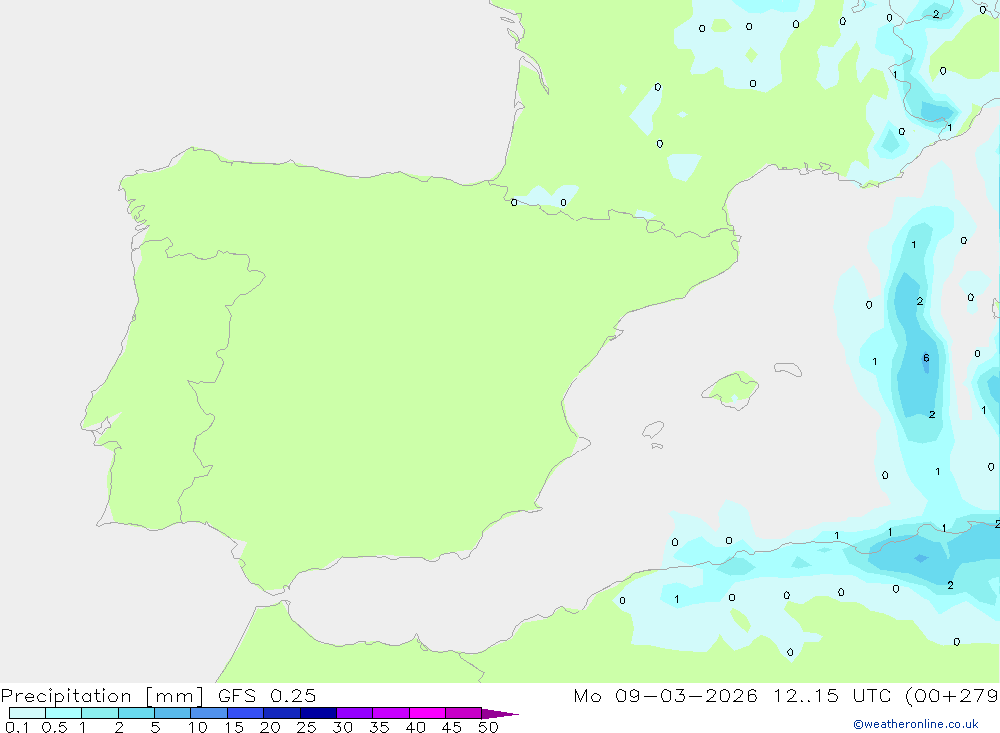Click the 'GFS 0.25' model label
Image resolution: width=1000 pixels, height=733 pixels.
[x=267, y=695]
